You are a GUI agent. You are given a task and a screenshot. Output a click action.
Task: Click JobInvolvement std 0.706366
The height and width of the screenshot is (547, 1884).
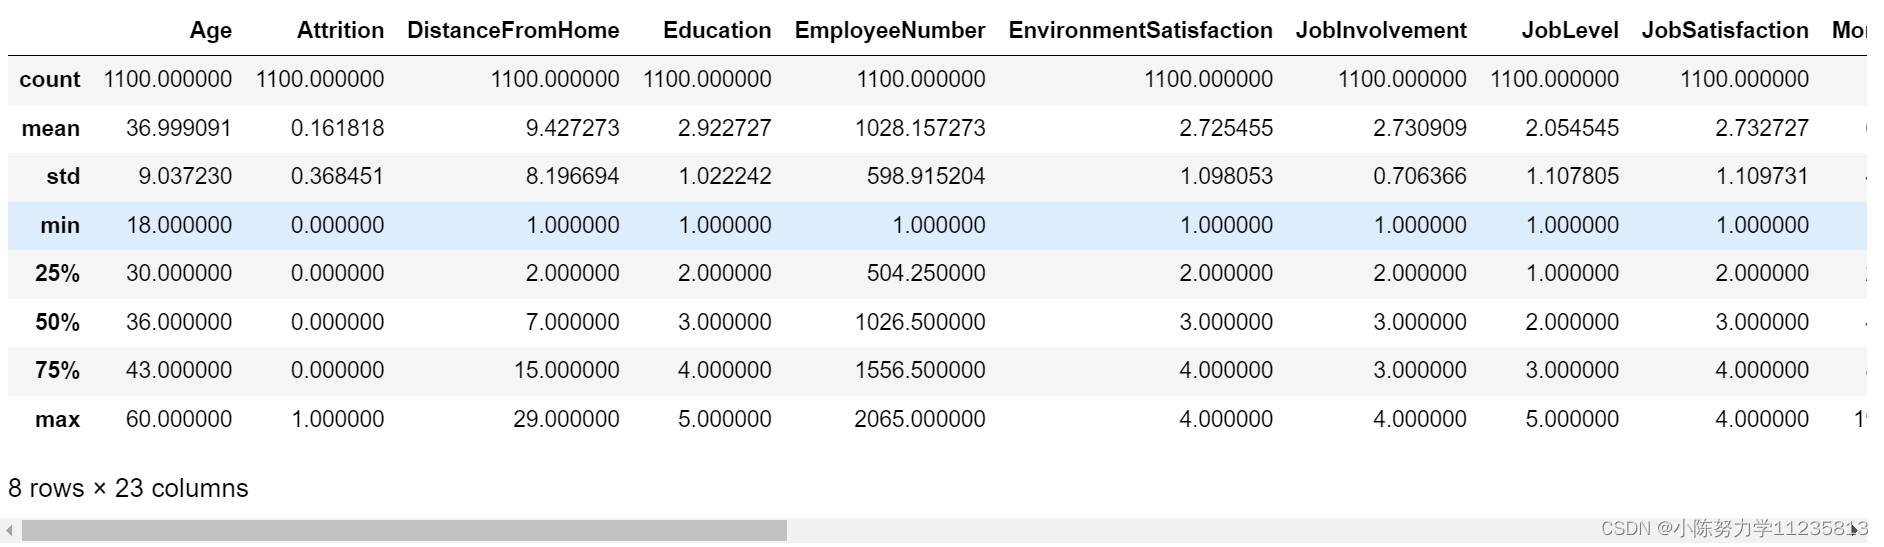tap(1420, 177)
